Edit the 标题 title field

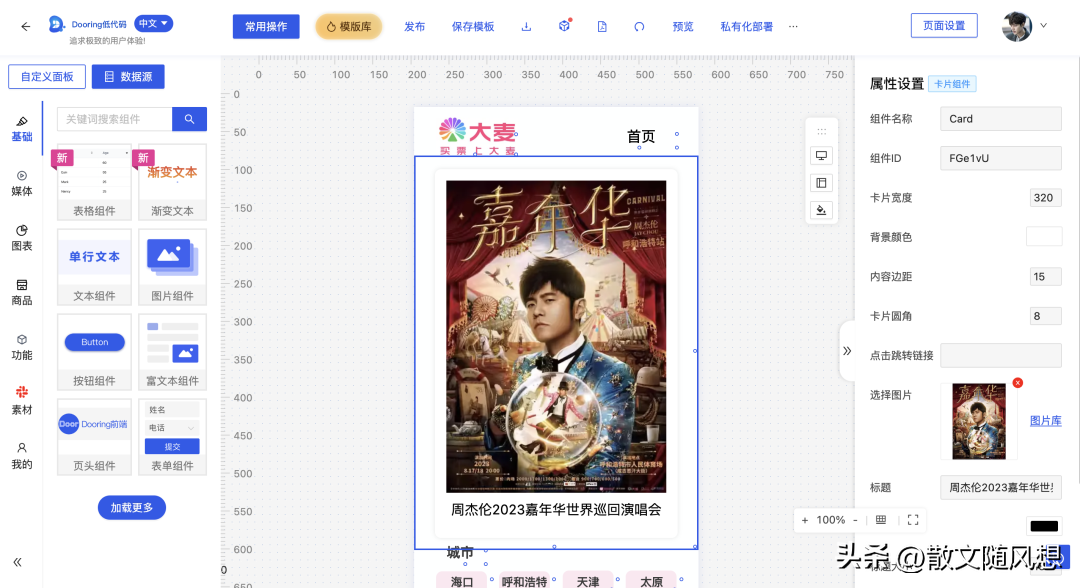1001,487
